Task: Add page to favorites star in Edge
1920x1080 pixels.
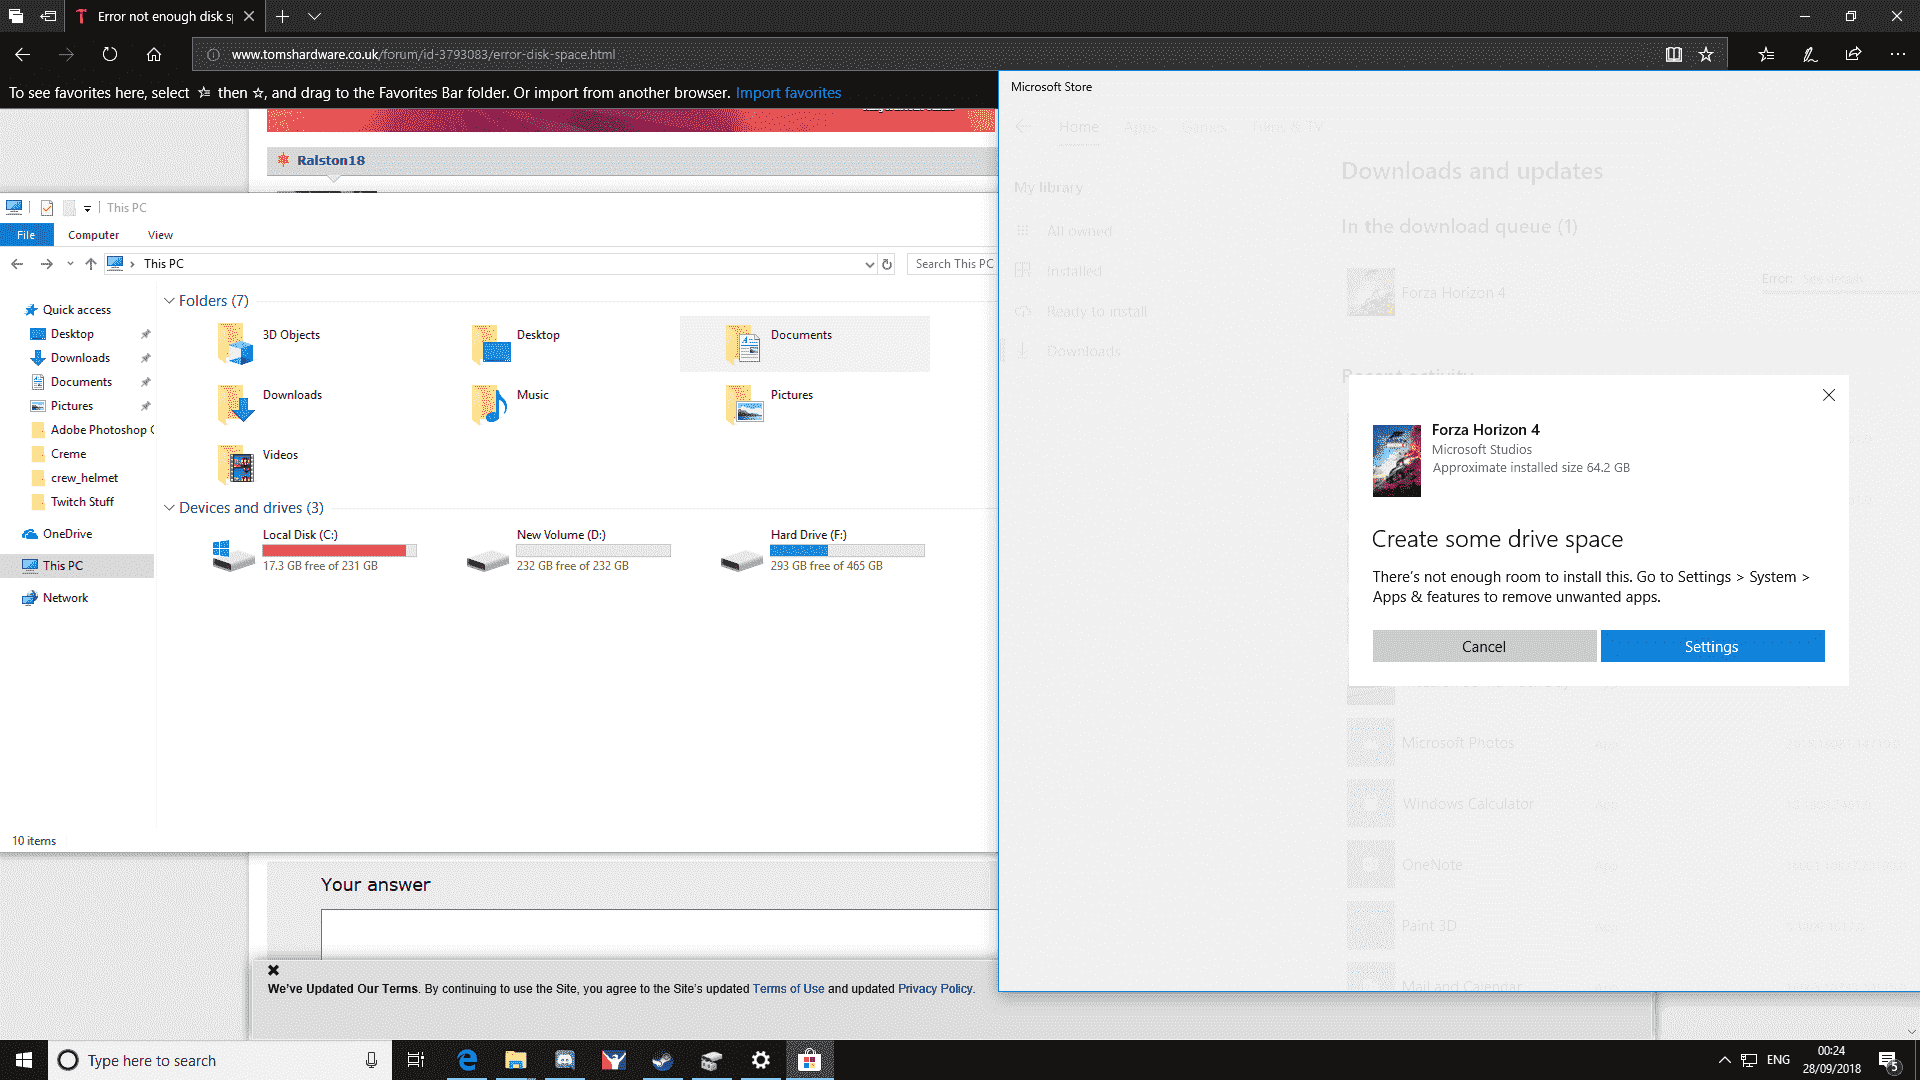Action: (1706, 54)
